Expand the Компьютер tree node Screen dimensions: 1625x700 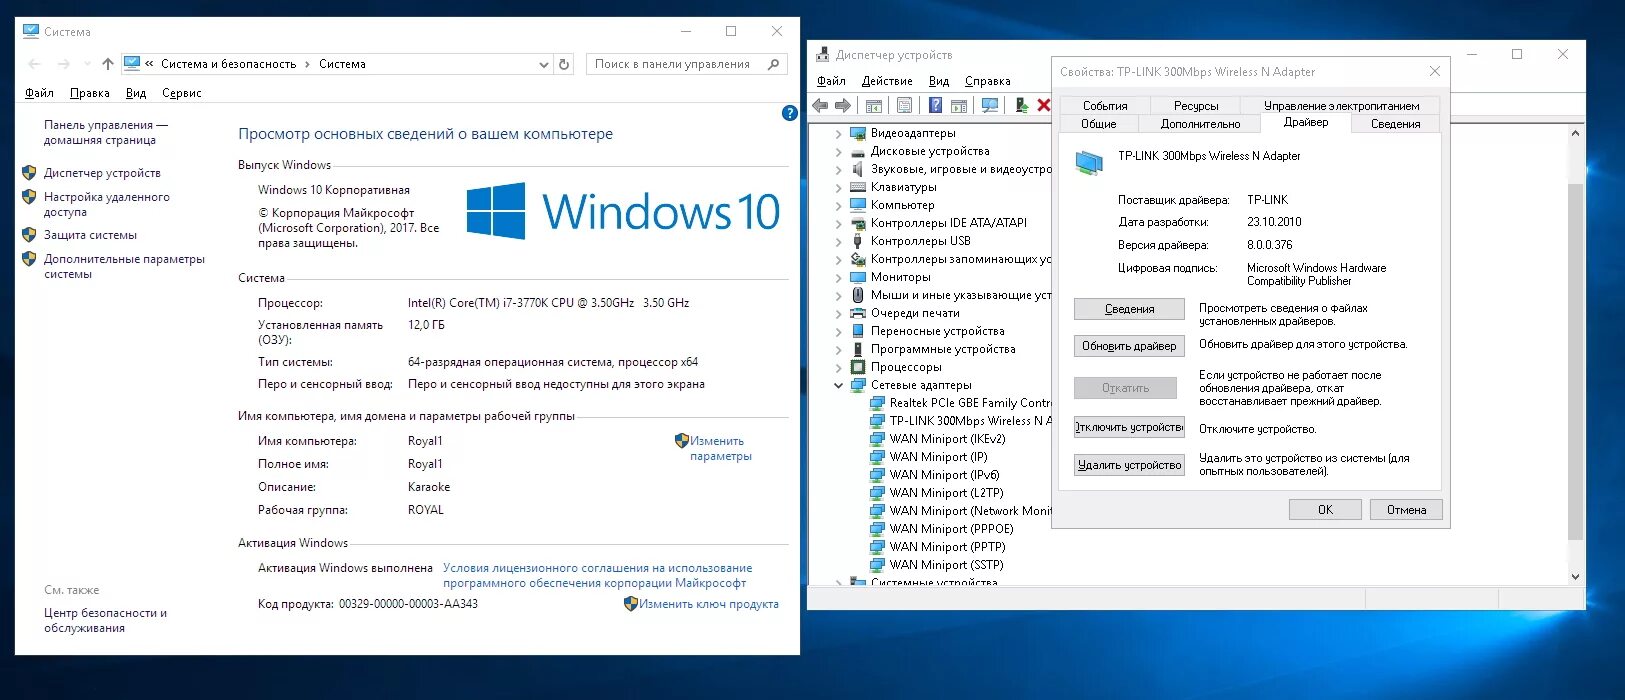tap(838, 205)
